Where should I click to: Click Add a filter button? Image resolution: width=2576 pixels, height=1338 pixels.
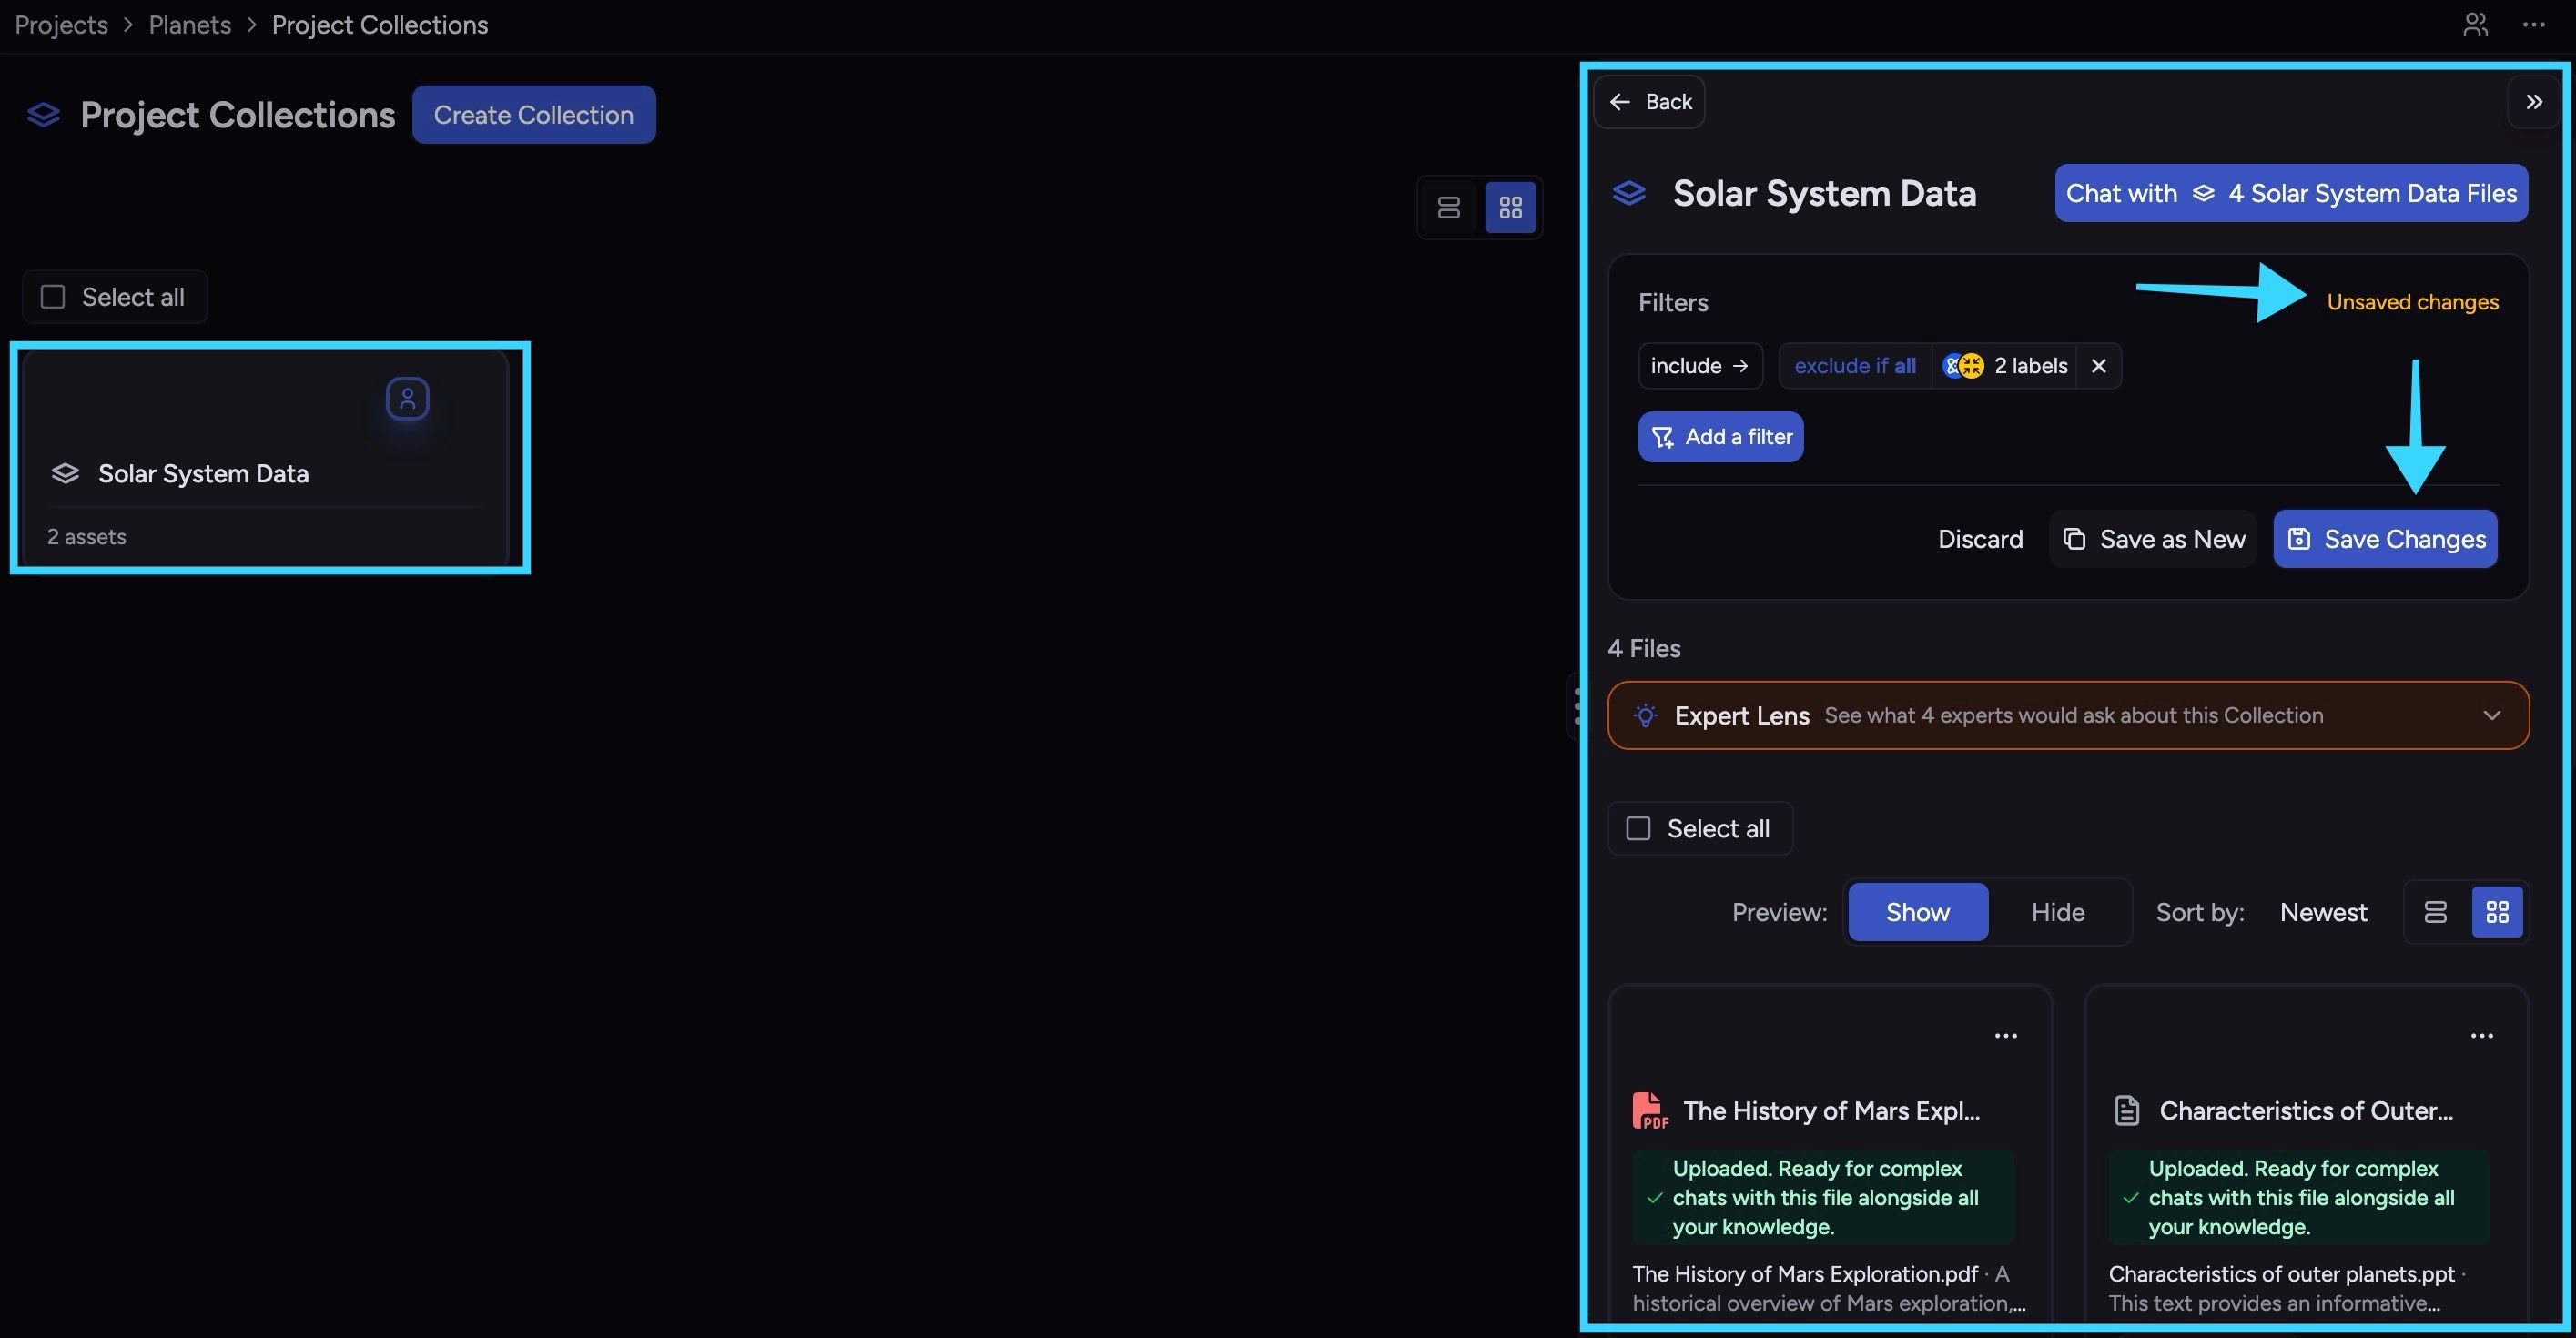coord(1721,437)
